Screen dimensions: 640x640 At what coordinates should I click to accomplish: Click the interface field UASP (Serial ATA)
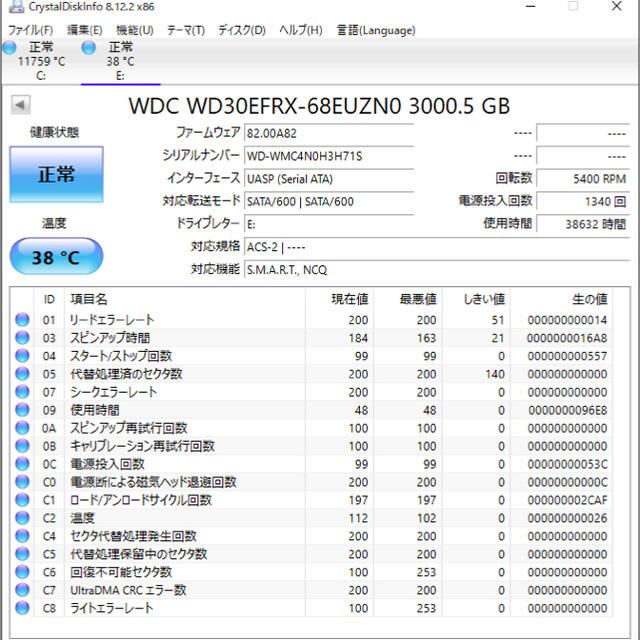tap(329, 179)
